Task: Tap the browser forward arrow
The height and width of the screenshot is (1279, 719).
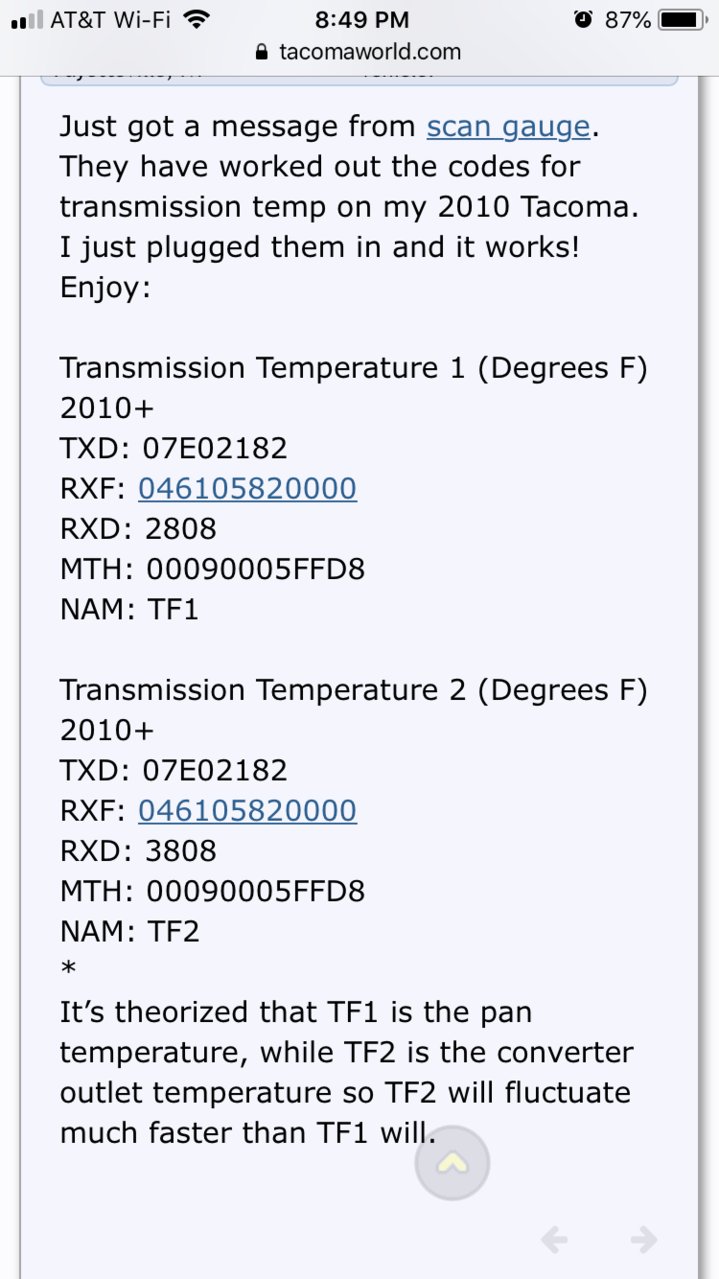Action: (x=643, y=1240)
